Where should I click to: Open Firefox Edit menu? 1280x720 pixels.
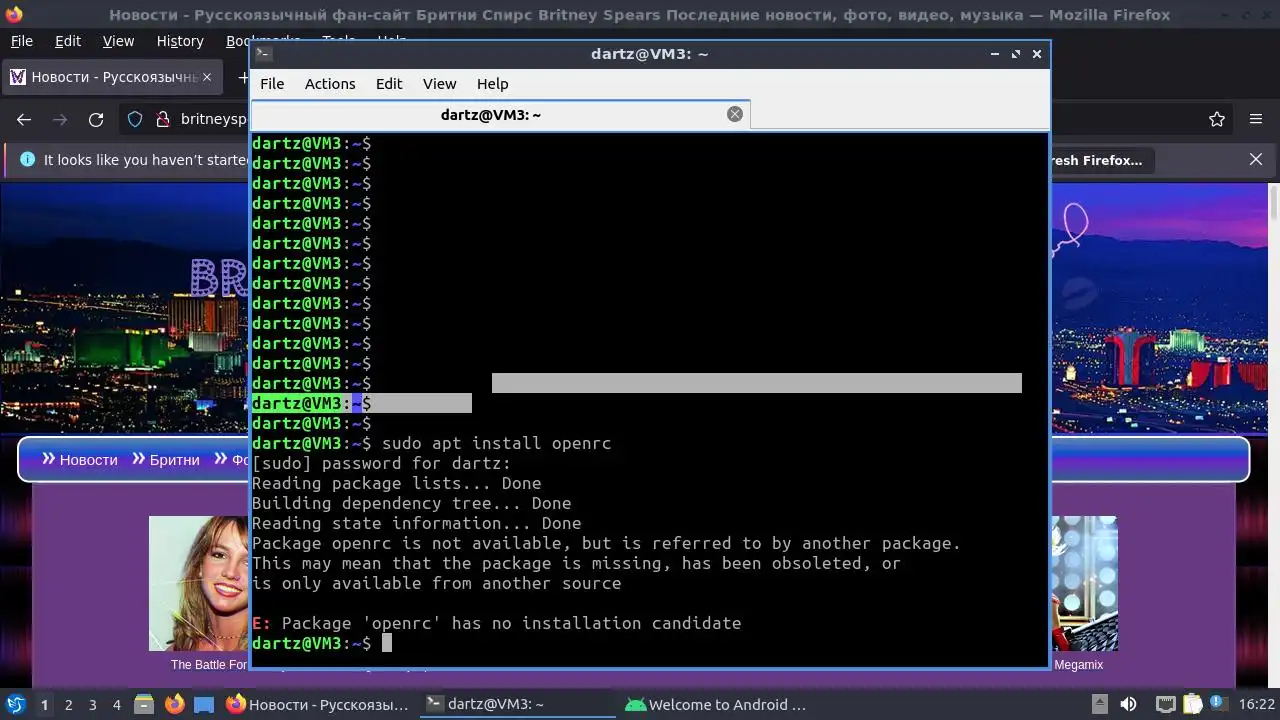pyautogui.click(x=68, y=41)
